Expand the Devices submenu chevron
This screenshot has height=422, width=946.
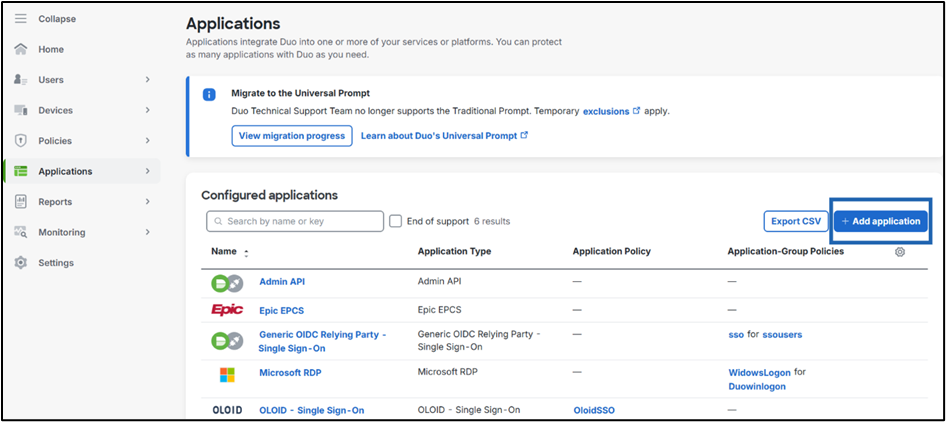147,110
